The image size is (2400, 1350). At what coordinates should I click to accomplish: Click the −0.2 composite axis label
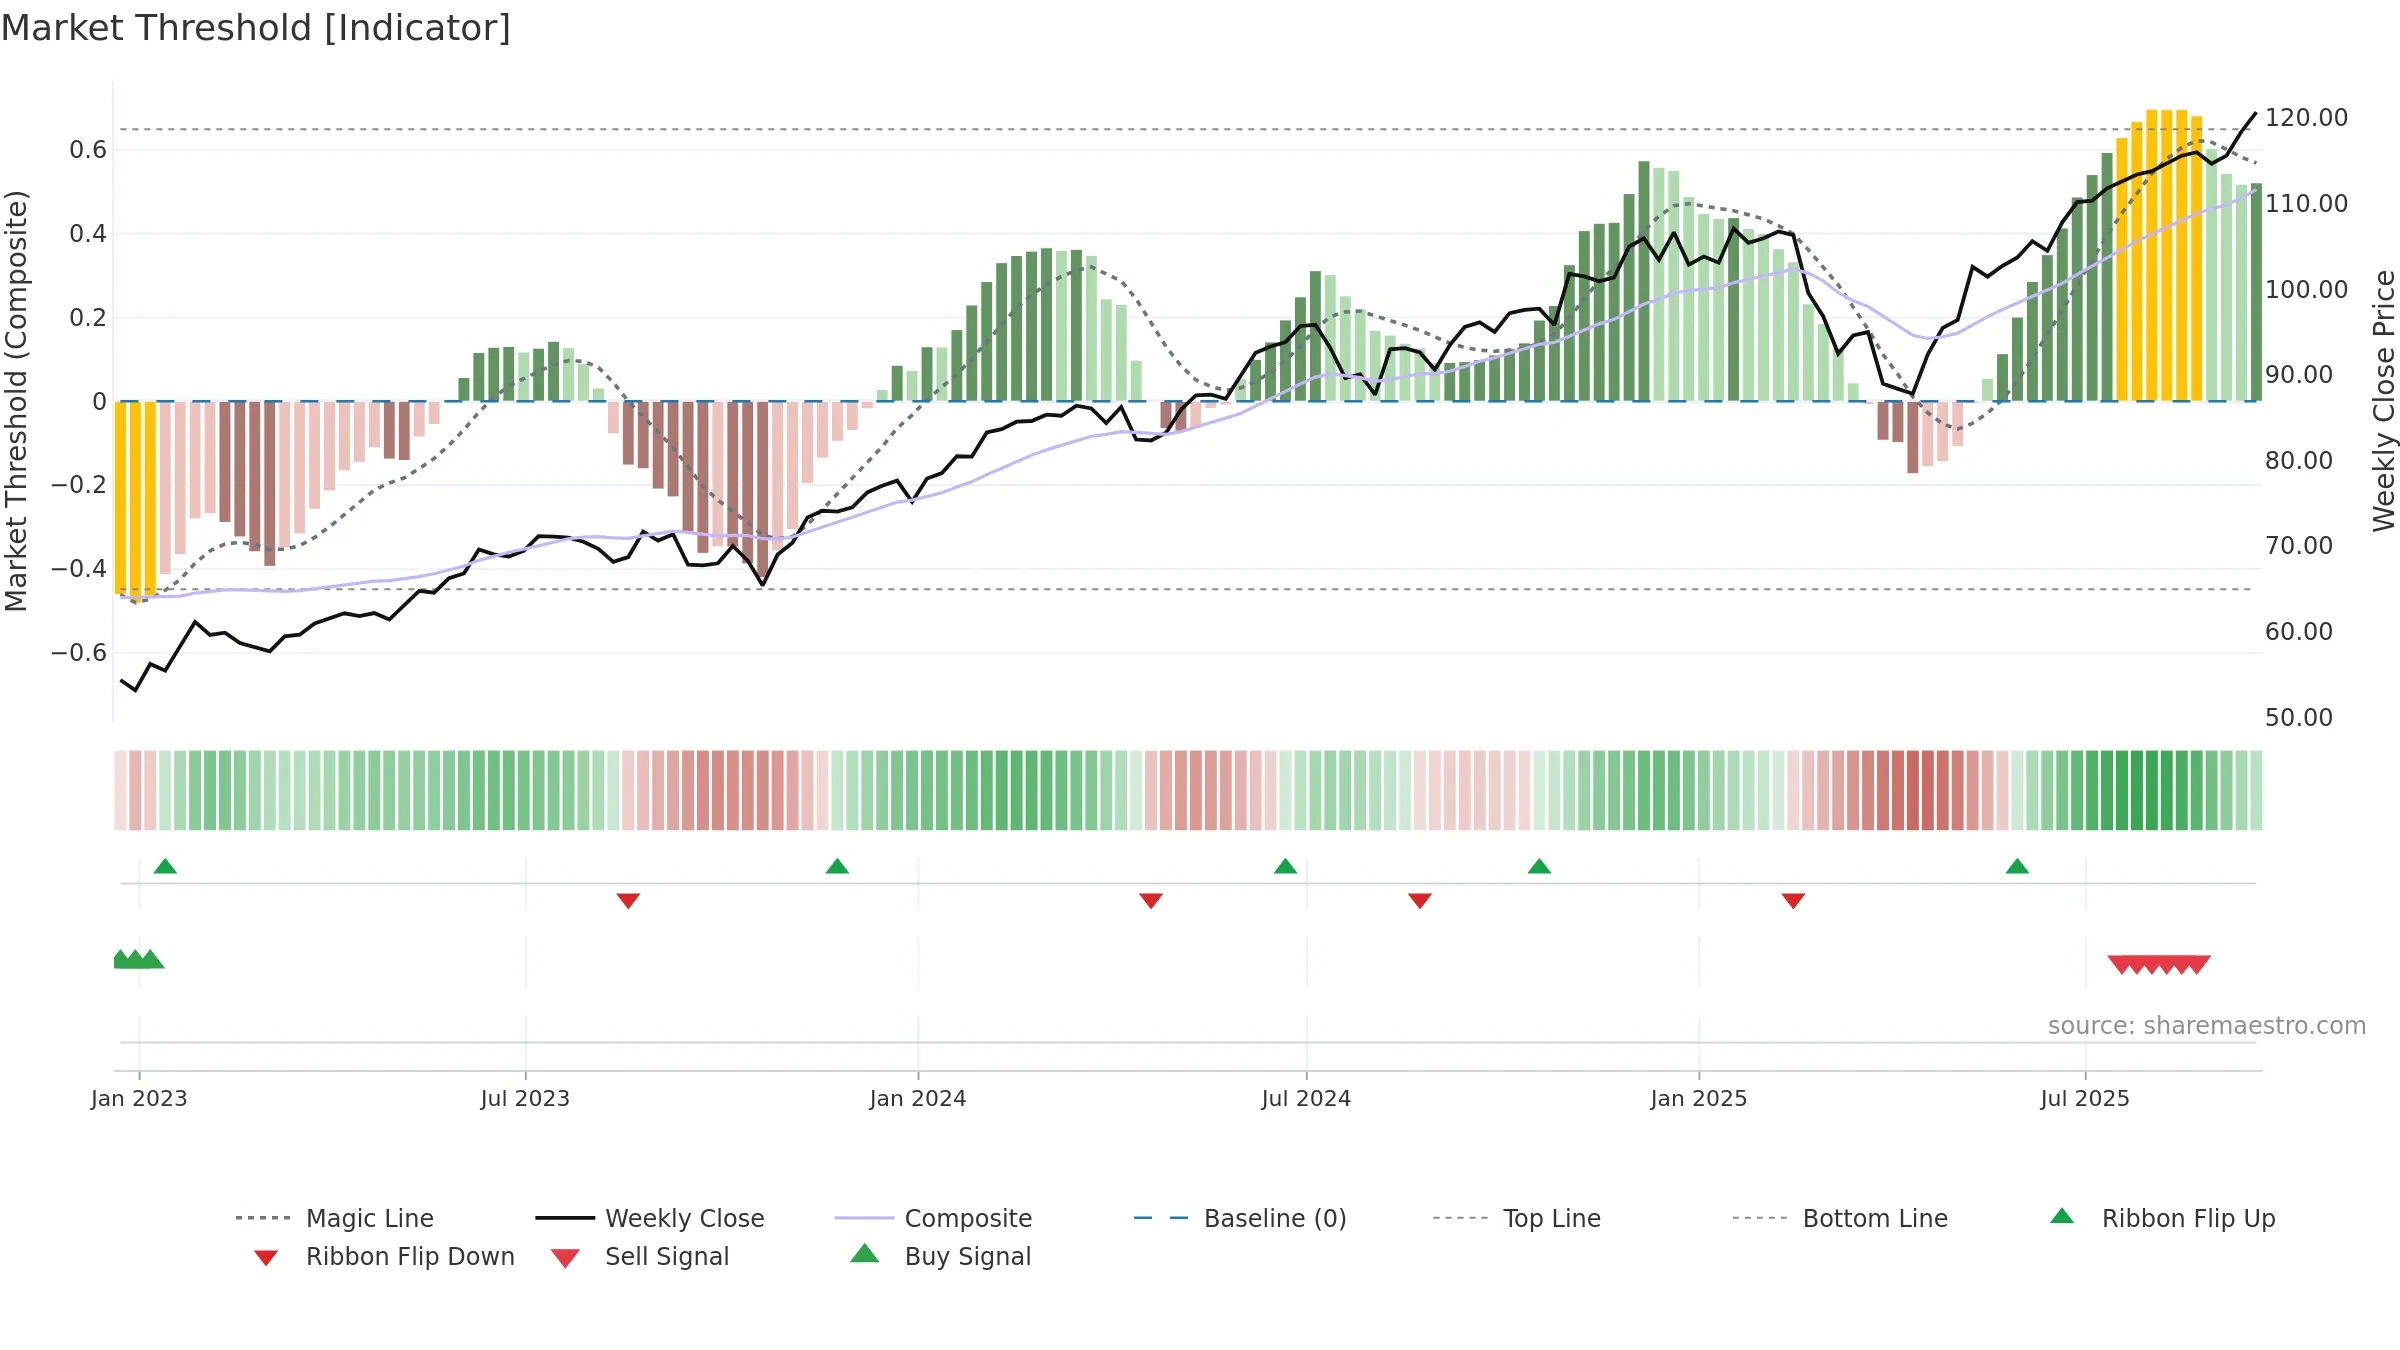[x=78, y=485]
